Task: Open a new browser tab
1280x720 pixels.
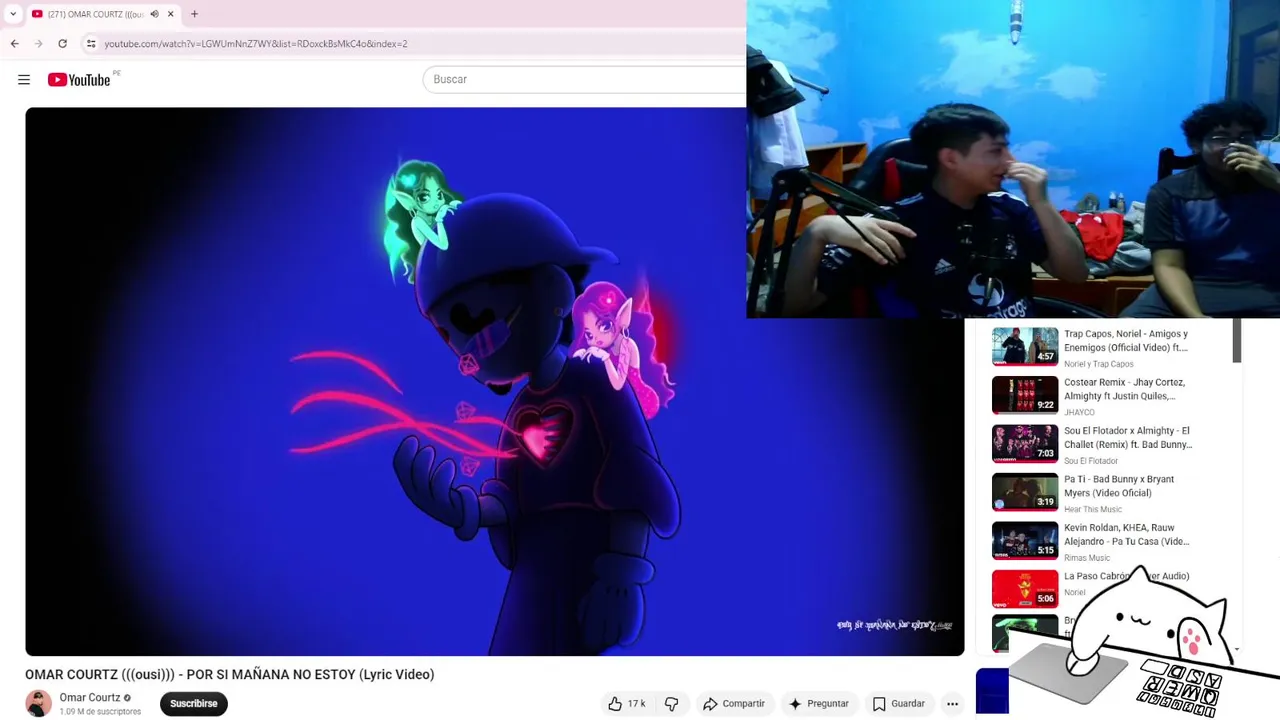Action: (194, 14)
